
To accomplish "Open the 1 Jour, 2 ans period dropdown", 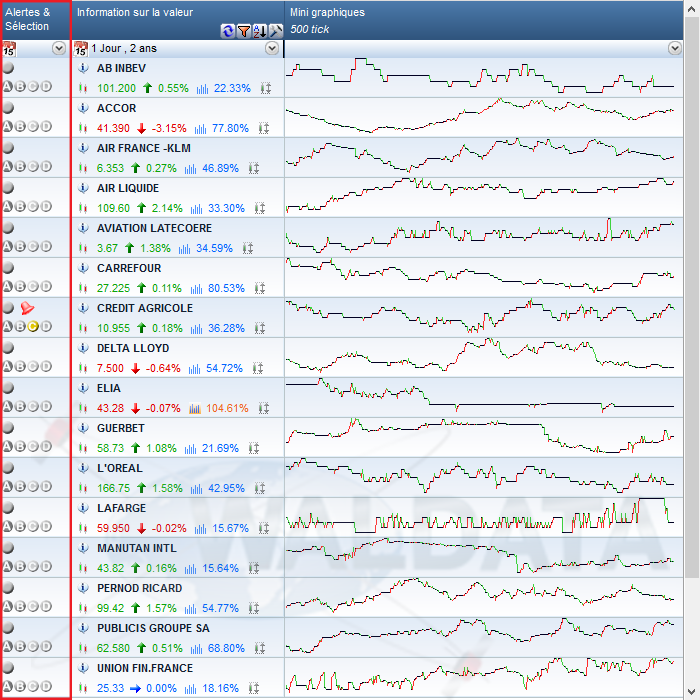I will tap(272, 48).
